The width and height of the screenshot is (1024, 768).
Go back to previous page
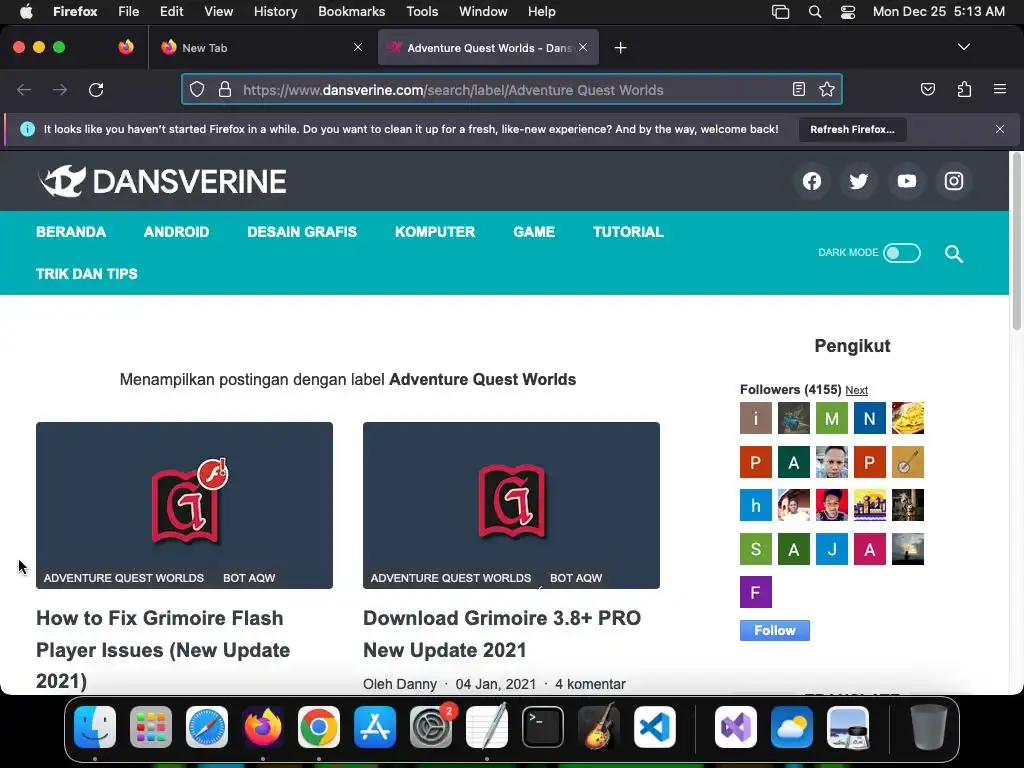coord(24,89)
